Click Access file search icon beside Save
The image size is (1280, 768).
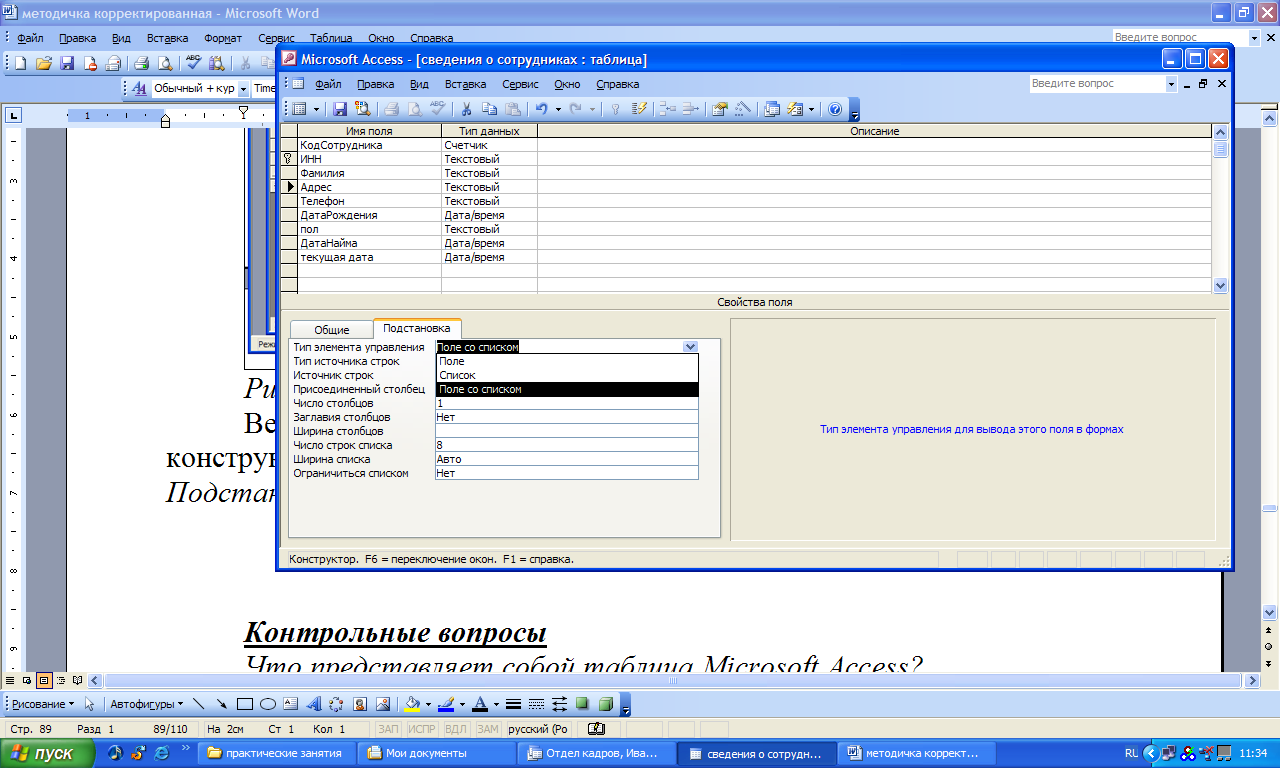coord(362,109)
